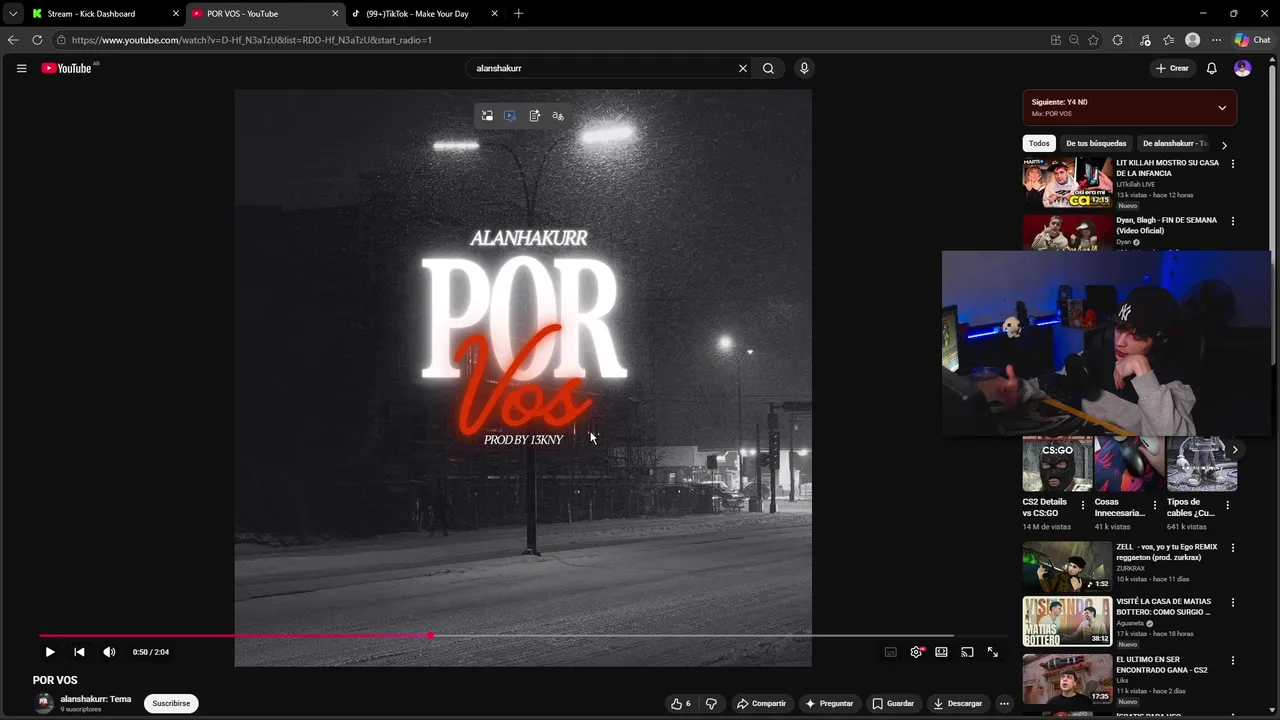Mute the video volume
Screen dimensions: 1280x720
109,652
